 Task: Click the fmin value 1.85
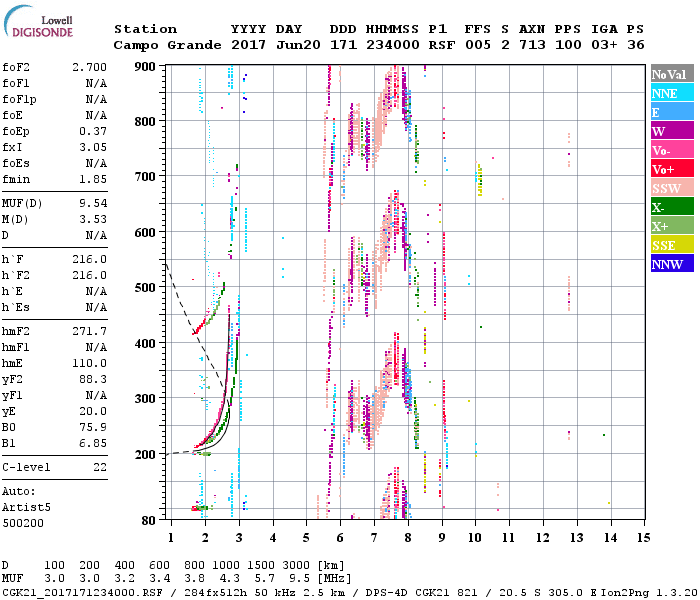[x=93, y=178]
